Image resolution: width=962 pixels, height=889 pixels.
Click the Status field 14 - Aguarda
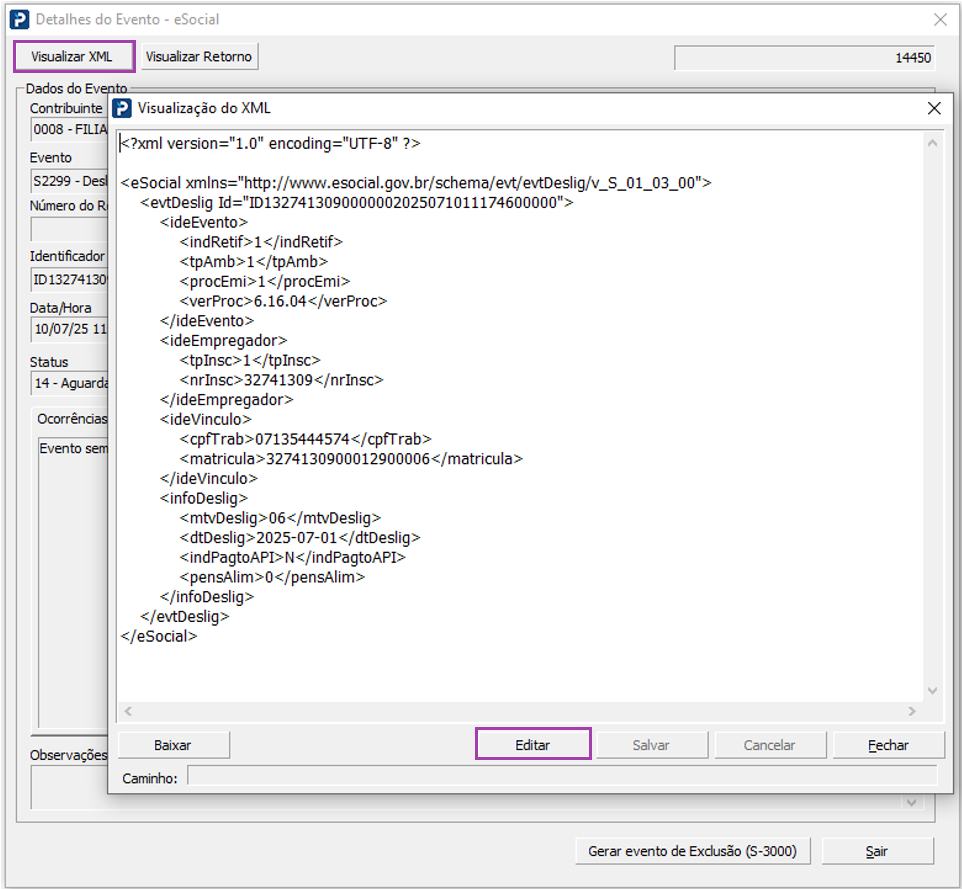click(x=69, y=383)
